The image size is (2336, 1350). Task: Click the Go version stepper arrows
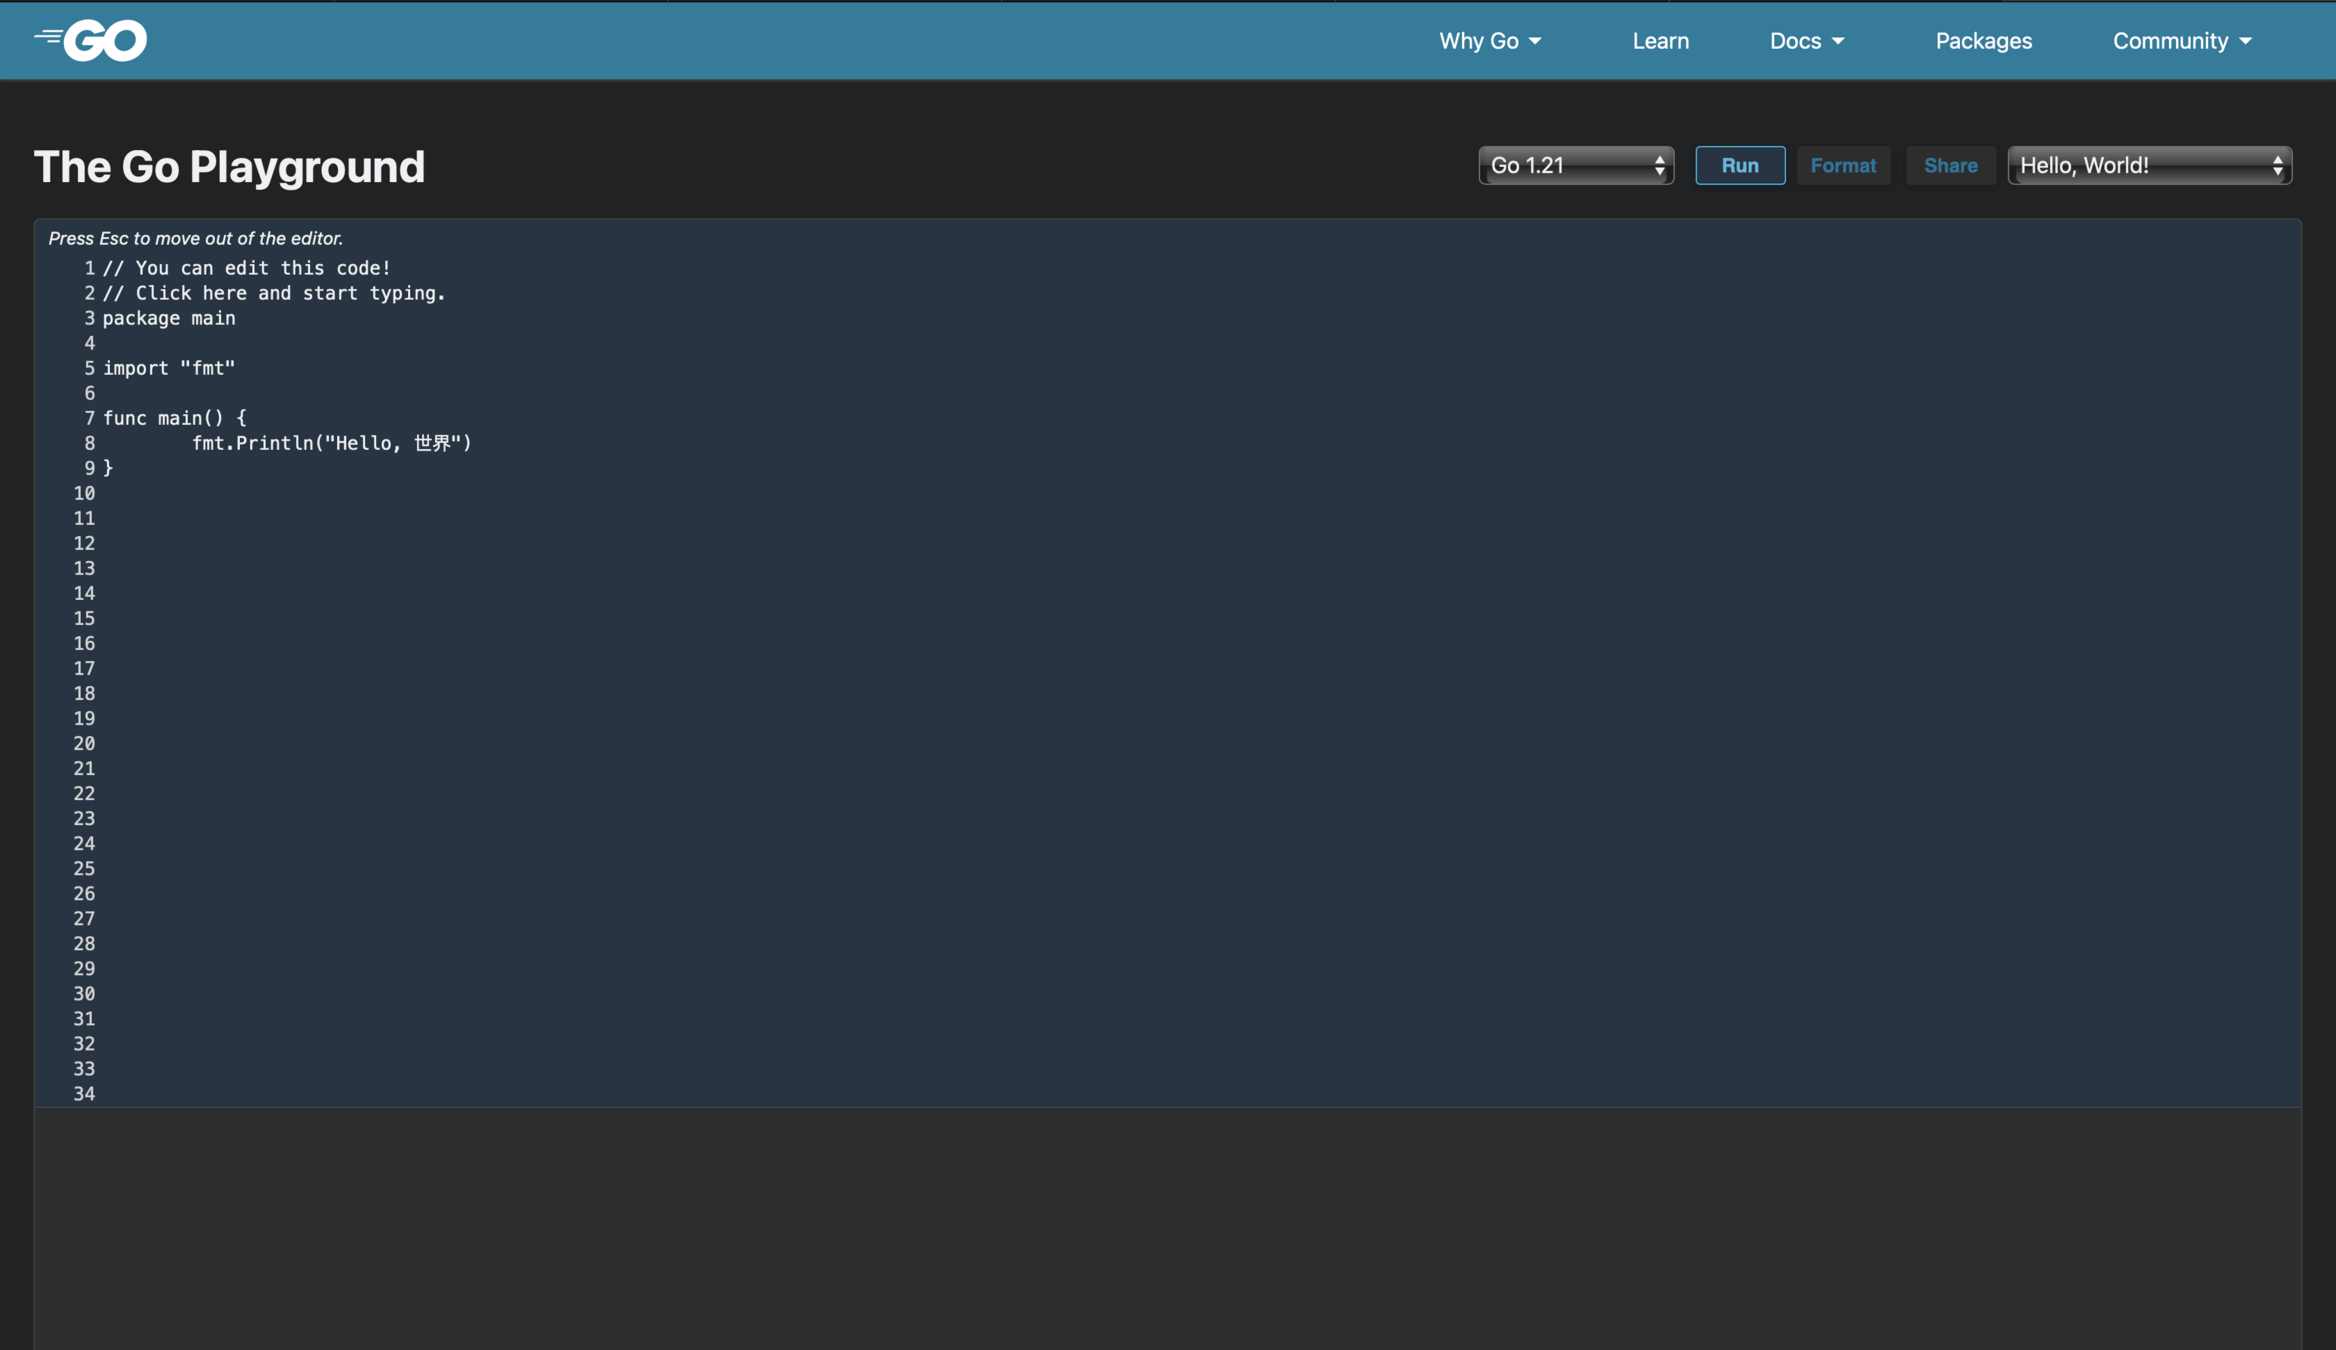tap(1659, 166)
